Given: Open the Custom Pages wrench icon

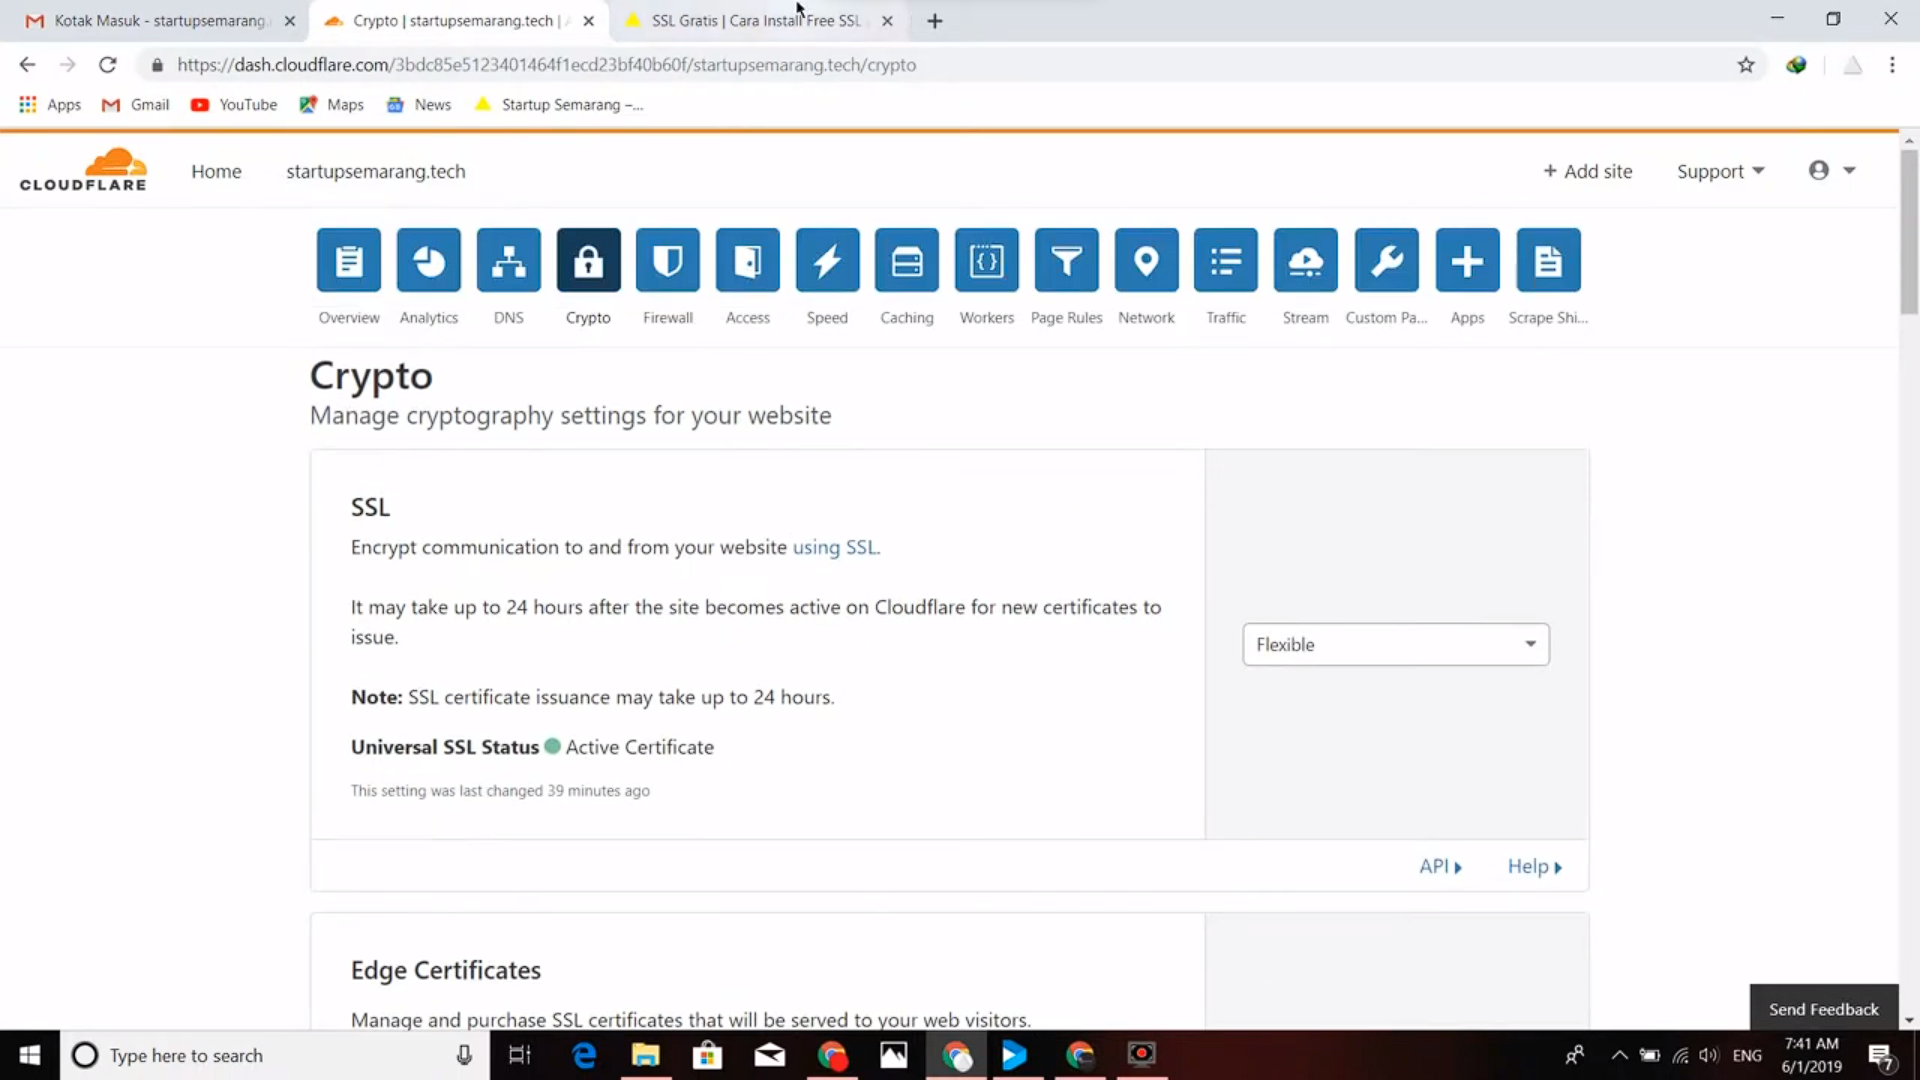Looking at the screenshot, I should click(x=1386, y=261).
